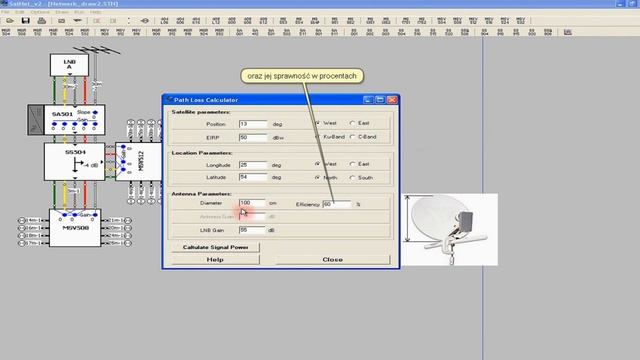The height and width of the screenshot is (360, 640).
Task: Select the MSV 524 component in top toolbar
Action: click(505, 20)
